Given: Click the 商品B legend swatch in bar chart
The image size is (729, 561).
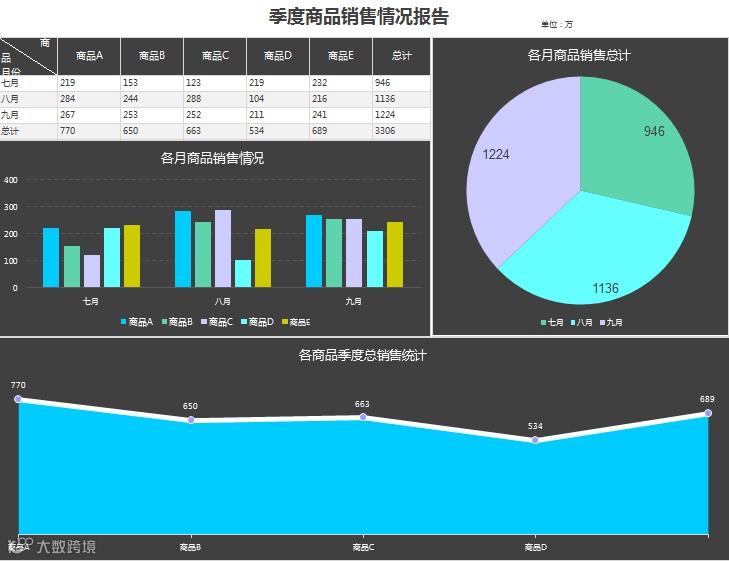Looking at the screenshot, I should click(164, 322).
